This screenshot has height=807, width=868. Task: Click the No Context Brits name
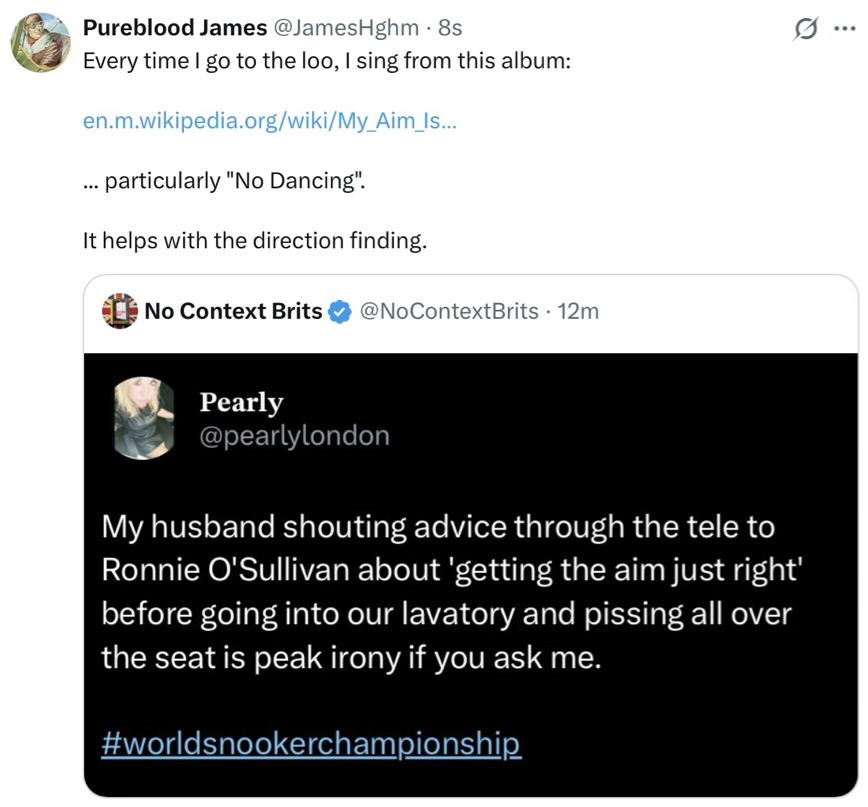pyautogui.click(x=233, y=311)
